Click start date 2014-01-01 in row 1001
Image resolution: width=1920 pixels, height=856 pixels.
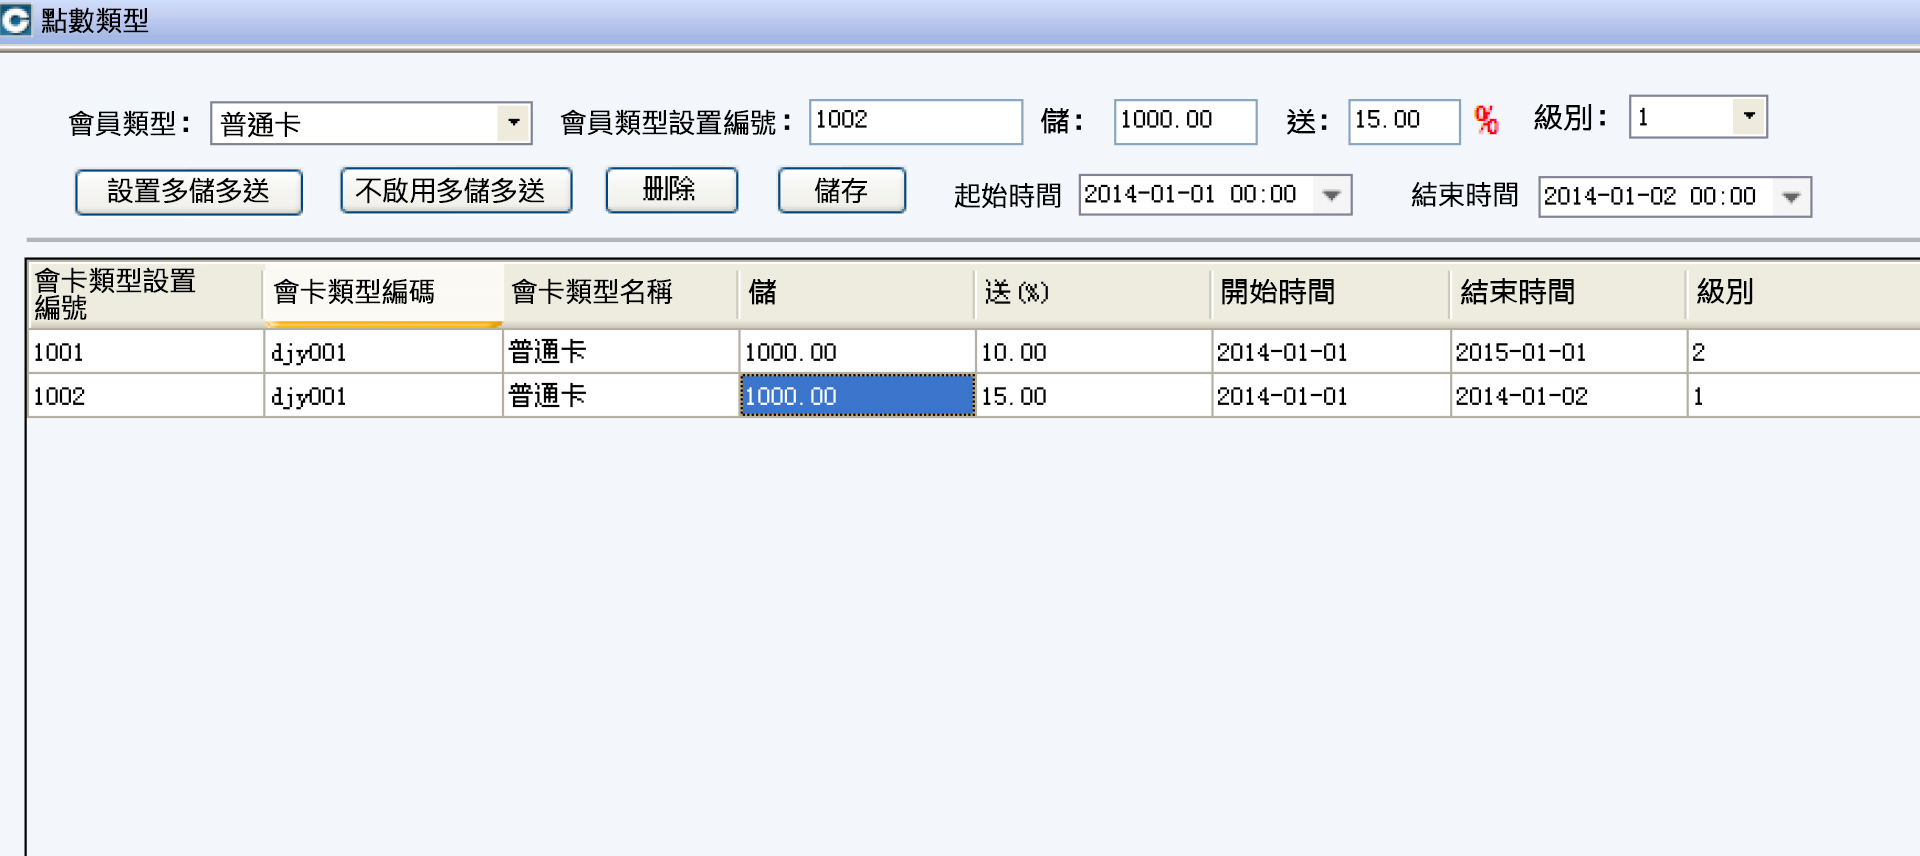pyautogui.click(x=1331, y=352)
